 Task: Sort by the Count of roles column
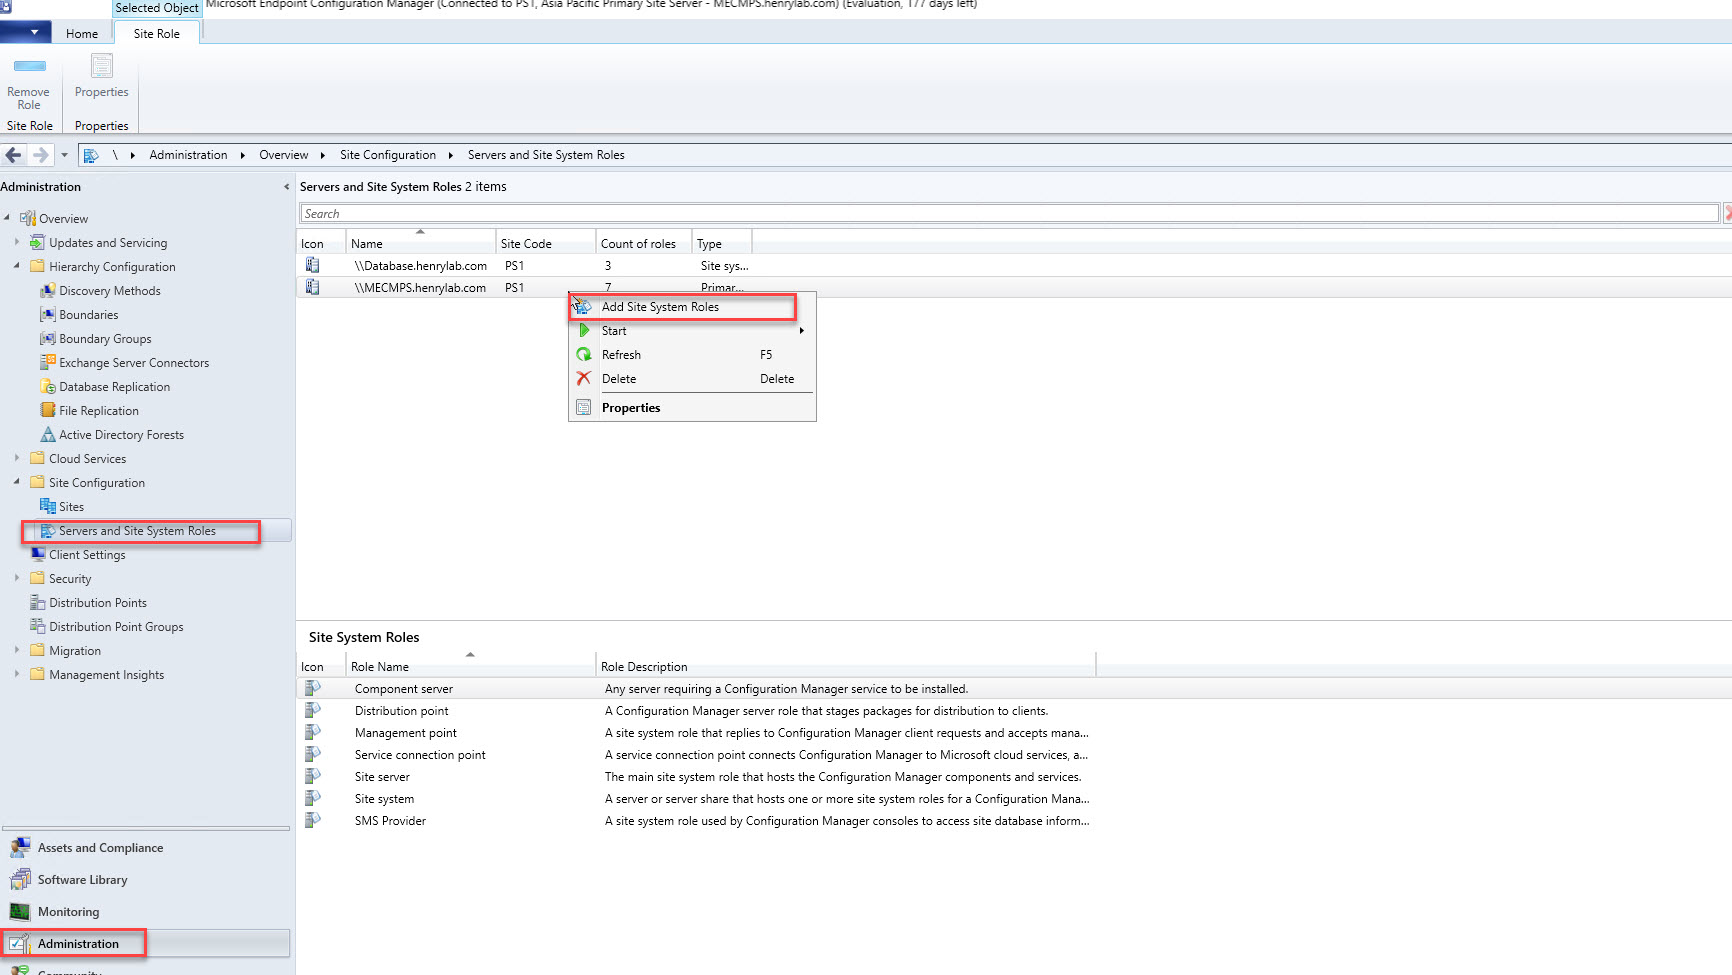click(638, 244)
